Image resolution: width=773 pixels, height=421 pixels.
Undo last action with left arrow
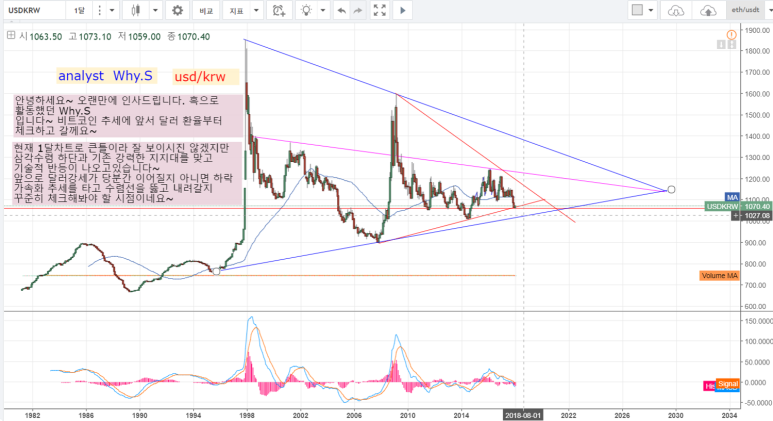pos(341,10)
